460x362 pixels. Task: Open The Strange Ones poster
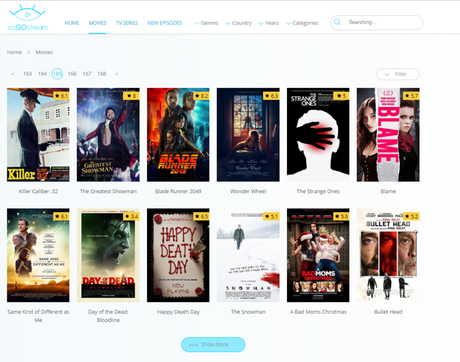318,135
